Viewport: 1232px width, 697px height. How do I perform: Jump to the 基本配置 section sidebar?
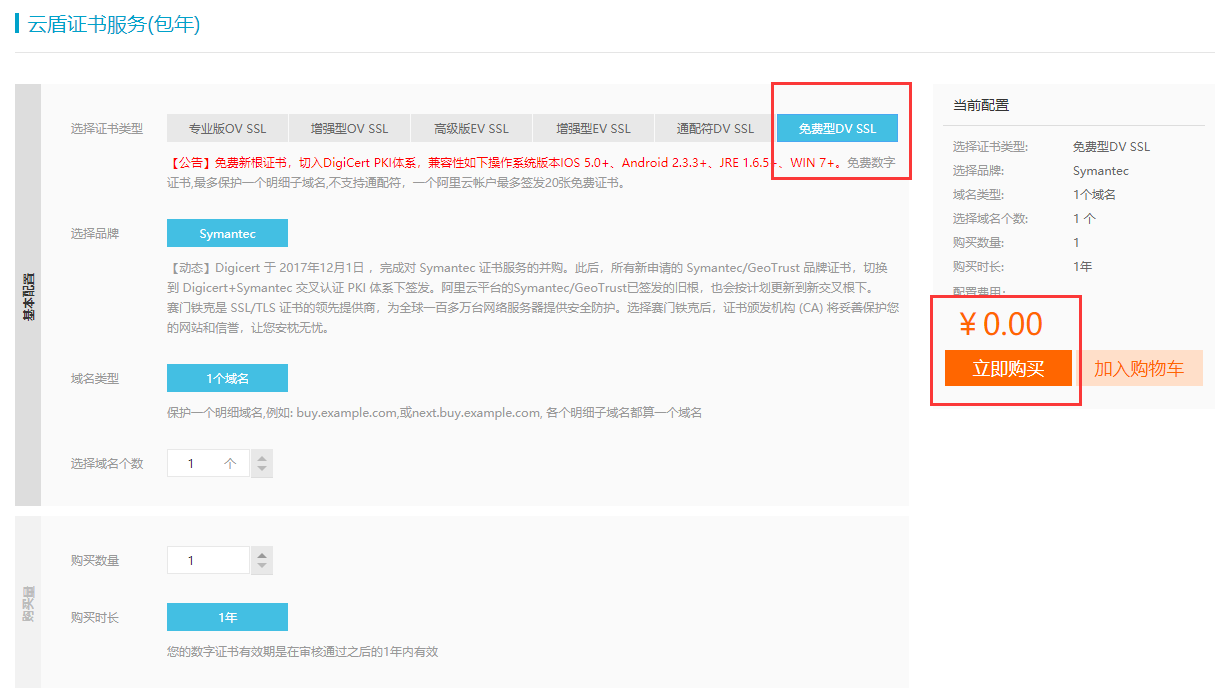click(28, 295)
